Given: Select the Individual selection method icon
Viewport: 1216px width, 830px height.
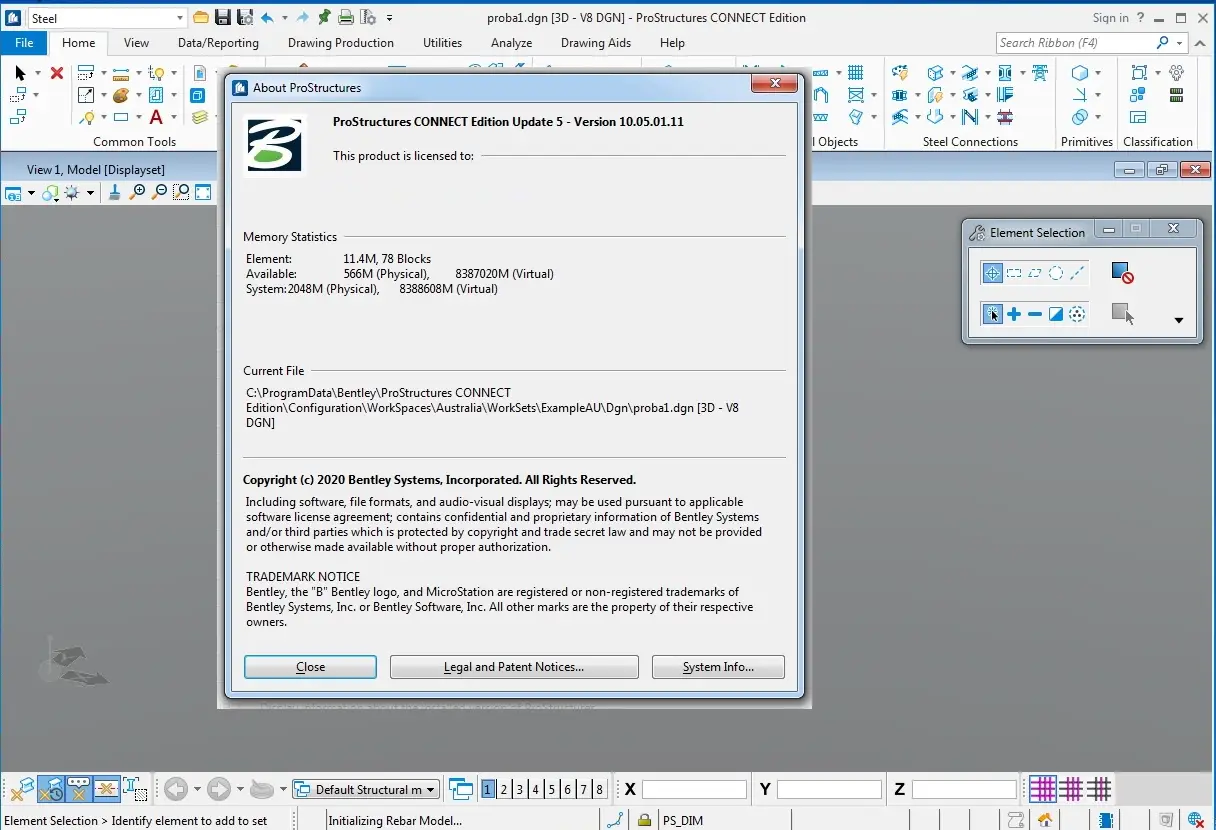Looking at the screenshot, I should tap(992, 273).
